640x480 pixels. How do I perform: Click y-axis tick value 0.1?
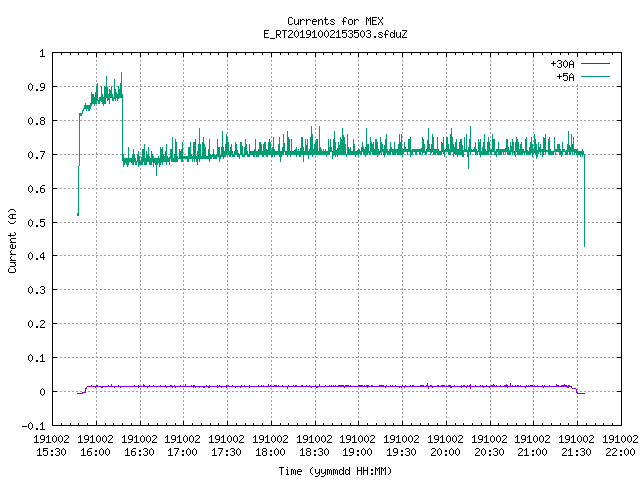(x=36, y=358)
